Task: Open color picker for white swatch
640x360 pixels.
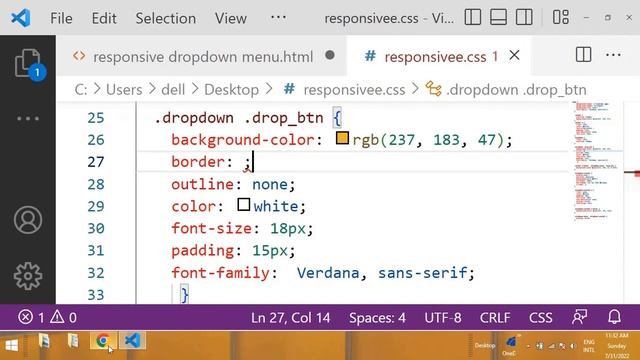Action: [243, 204]
